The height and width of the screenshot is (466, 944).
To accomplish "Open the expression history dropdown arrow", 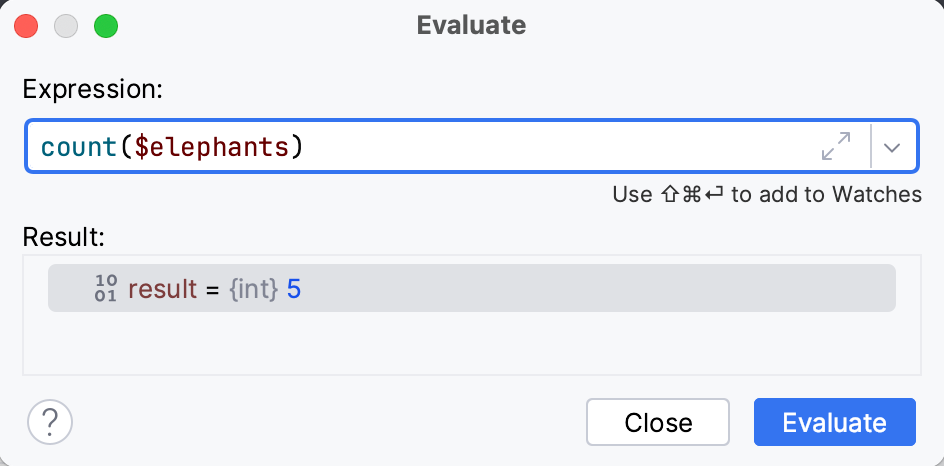I will pos(893,148).
